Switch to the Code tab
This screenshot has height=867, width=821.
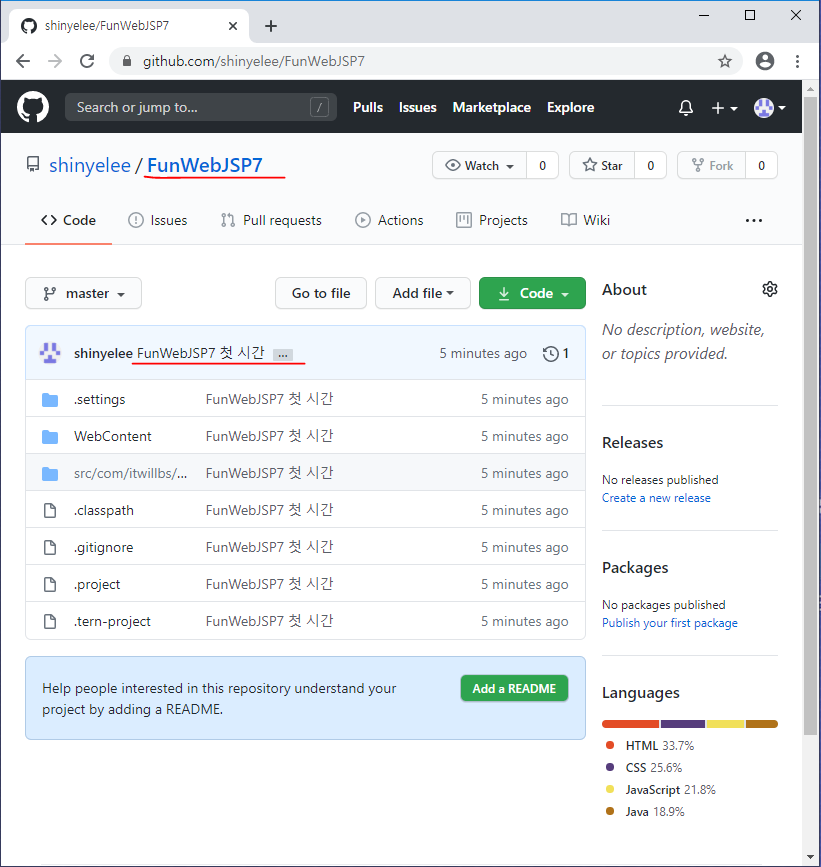click(x=69, y=220)
